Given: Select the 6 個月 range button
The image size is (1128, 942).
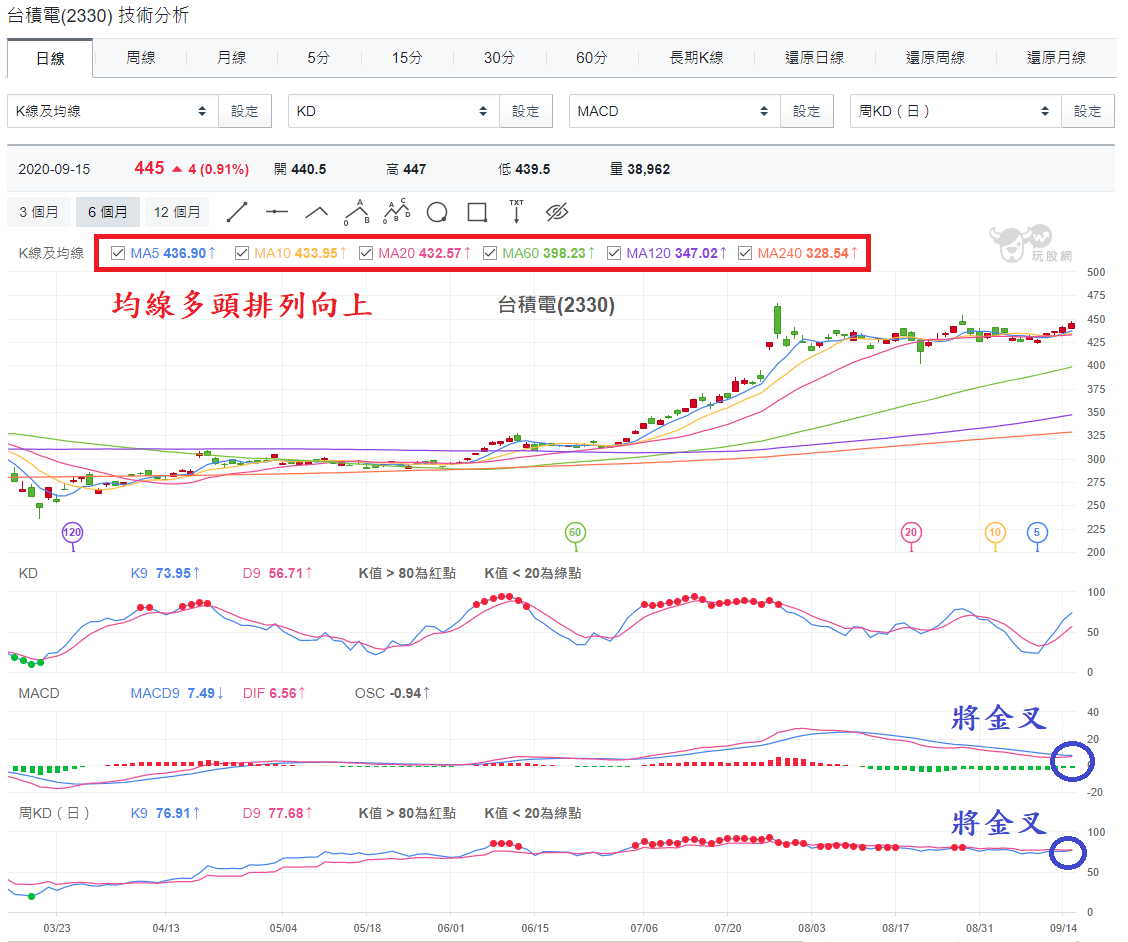Looking at the screenshot, I should [x=108, y=212].
